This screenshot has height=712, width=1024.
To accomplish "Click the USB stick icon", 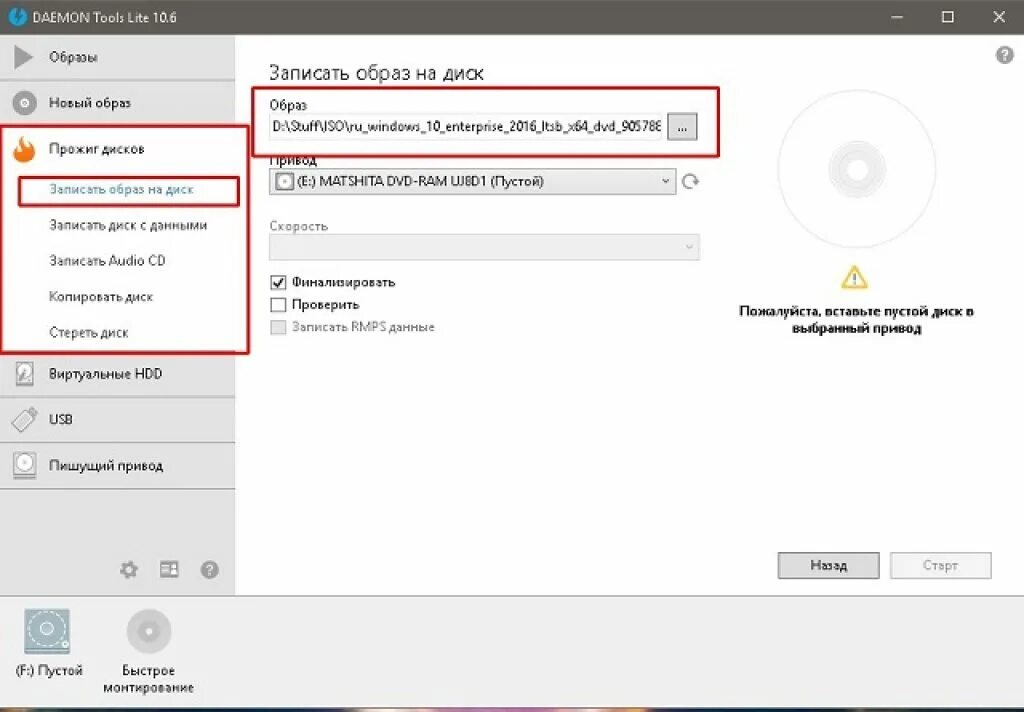I will point(25,419).
